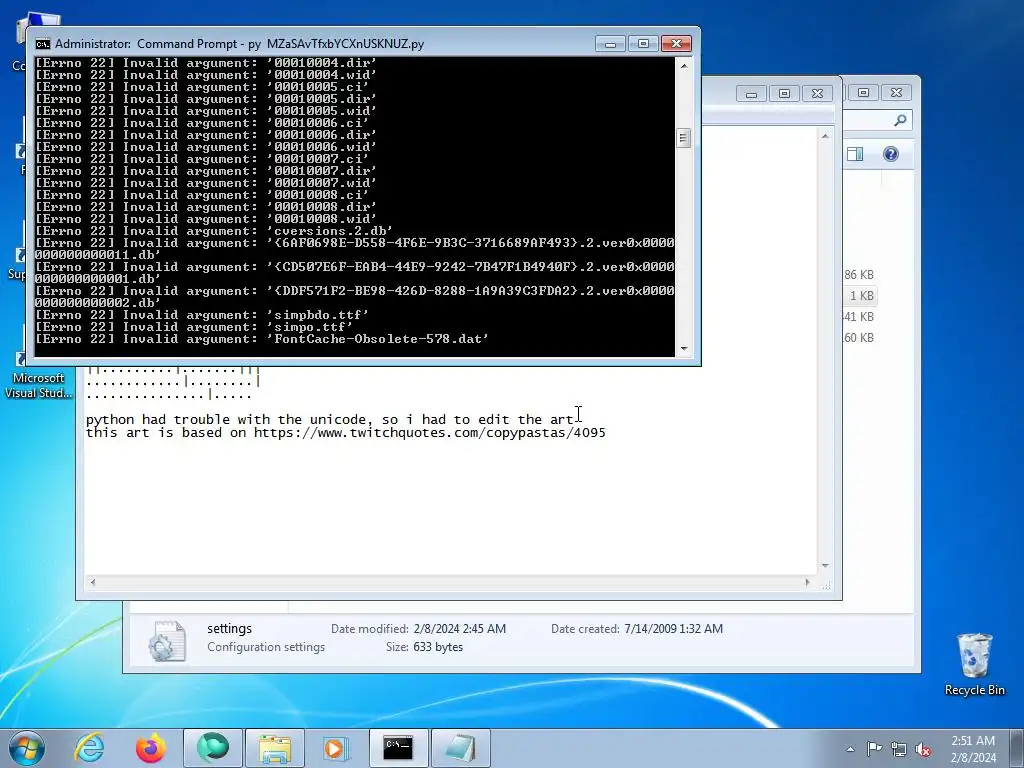Open Firefox from the taskbar
This screenshot has height=768, width=1024.
point(151,748)
